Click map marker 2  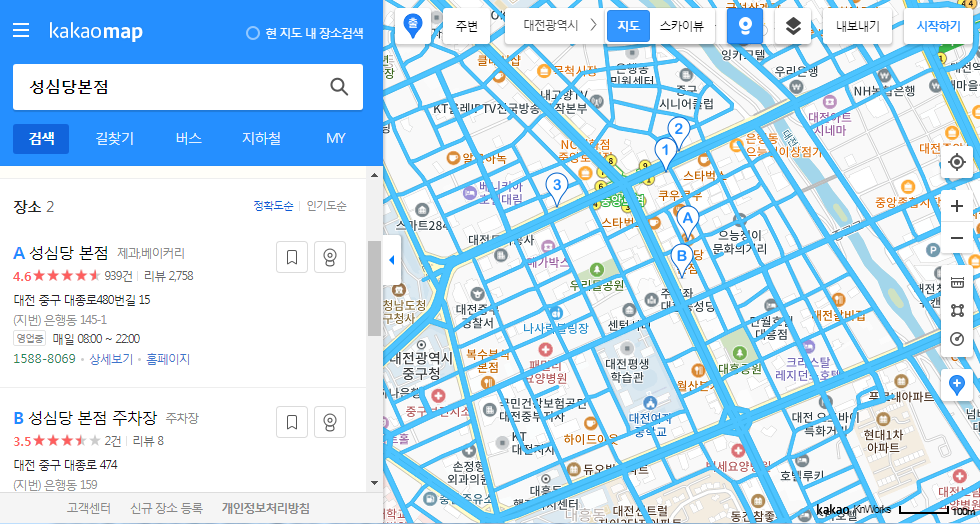point(678,133)
